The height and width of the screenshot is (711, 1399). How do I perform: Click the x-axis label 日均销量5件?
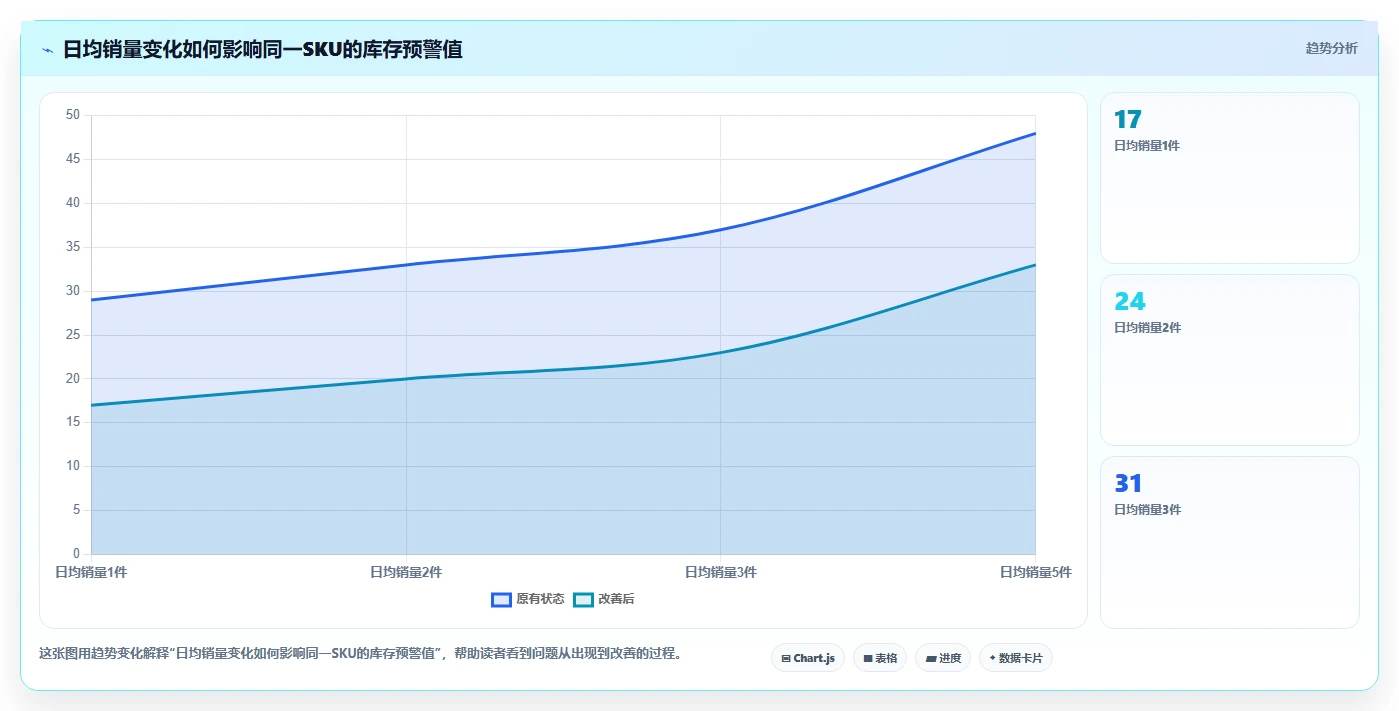pyautogui.click(x=1035, y=572)
